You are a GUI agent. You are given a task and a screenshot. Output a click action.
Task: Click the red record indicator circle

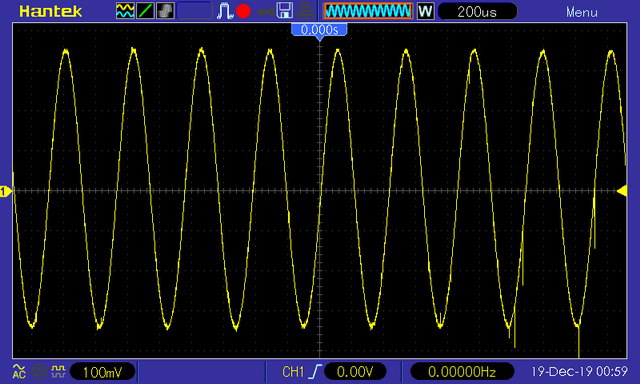(243, 11)
